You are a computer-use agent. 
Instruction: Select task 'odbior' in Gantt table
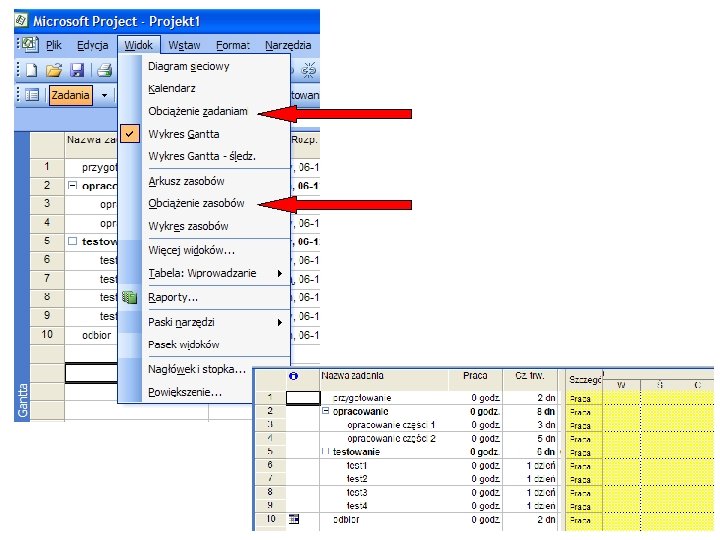96,335
